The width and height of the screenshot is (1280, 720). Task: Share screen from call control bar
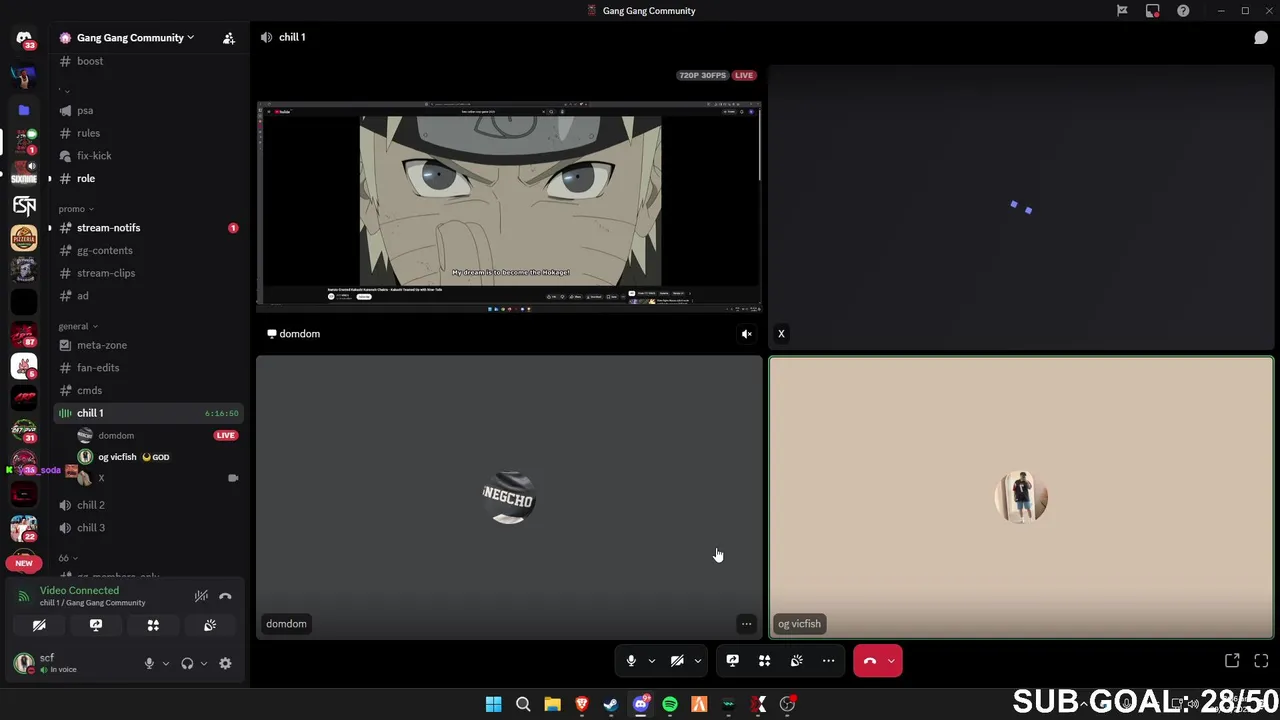tap(732, 661)
